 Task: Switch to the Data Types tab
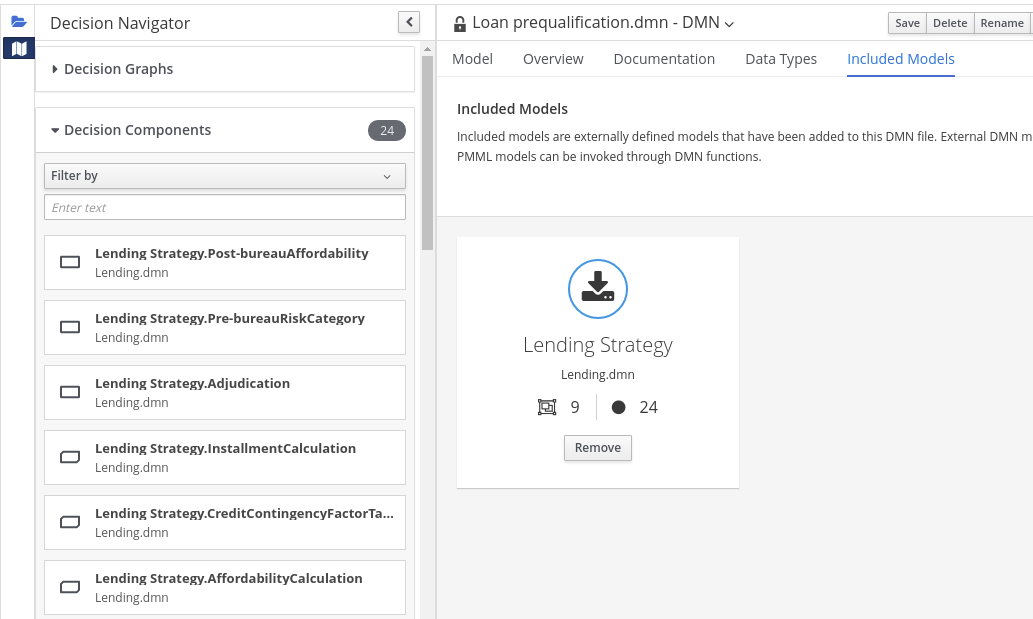tap(780, 59)
